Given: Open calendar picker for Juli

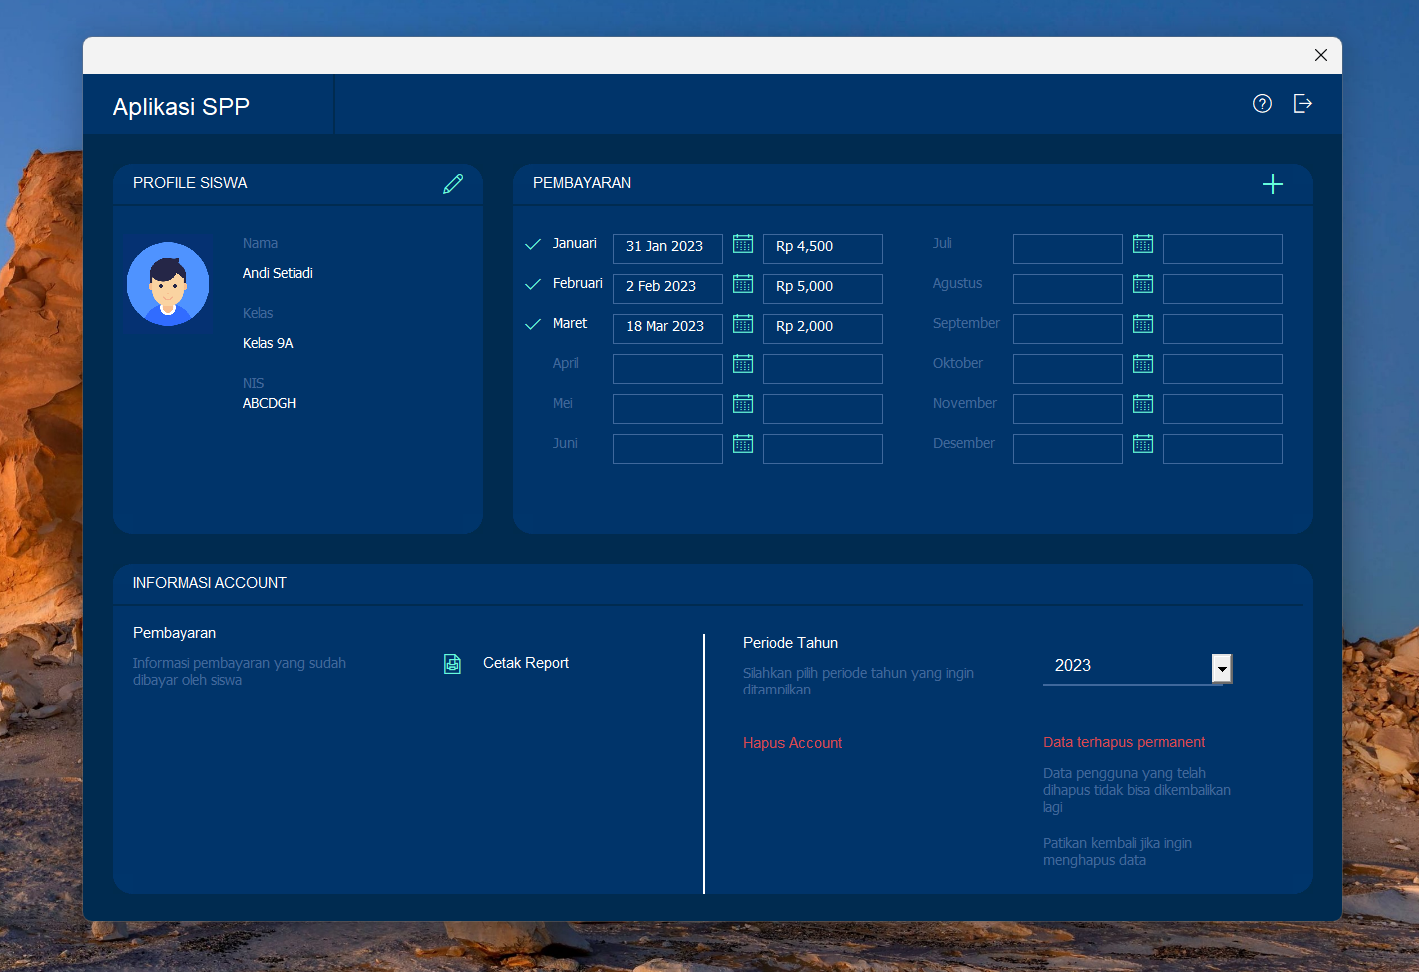Looking at the screenshot, I should [x=1143, y=244].
